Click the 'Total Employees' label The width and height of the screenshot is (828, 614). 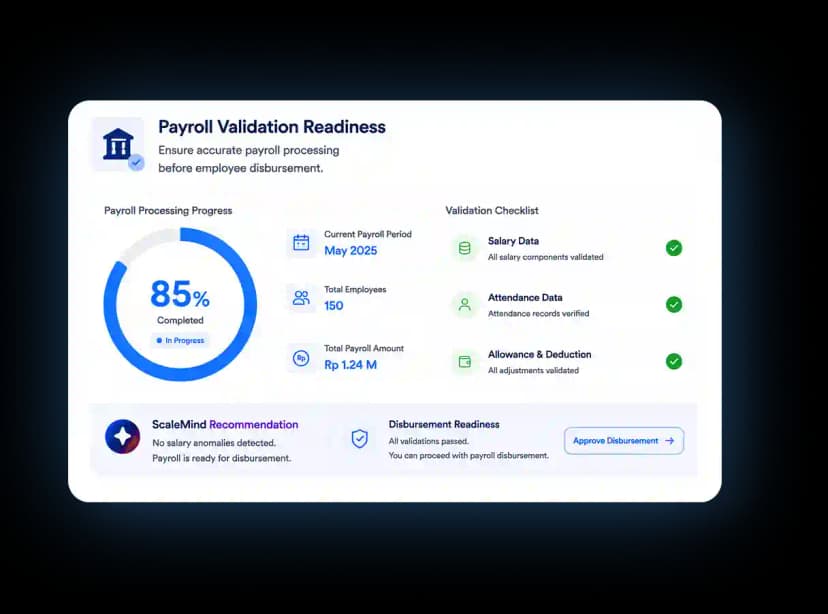pos(355,289)
